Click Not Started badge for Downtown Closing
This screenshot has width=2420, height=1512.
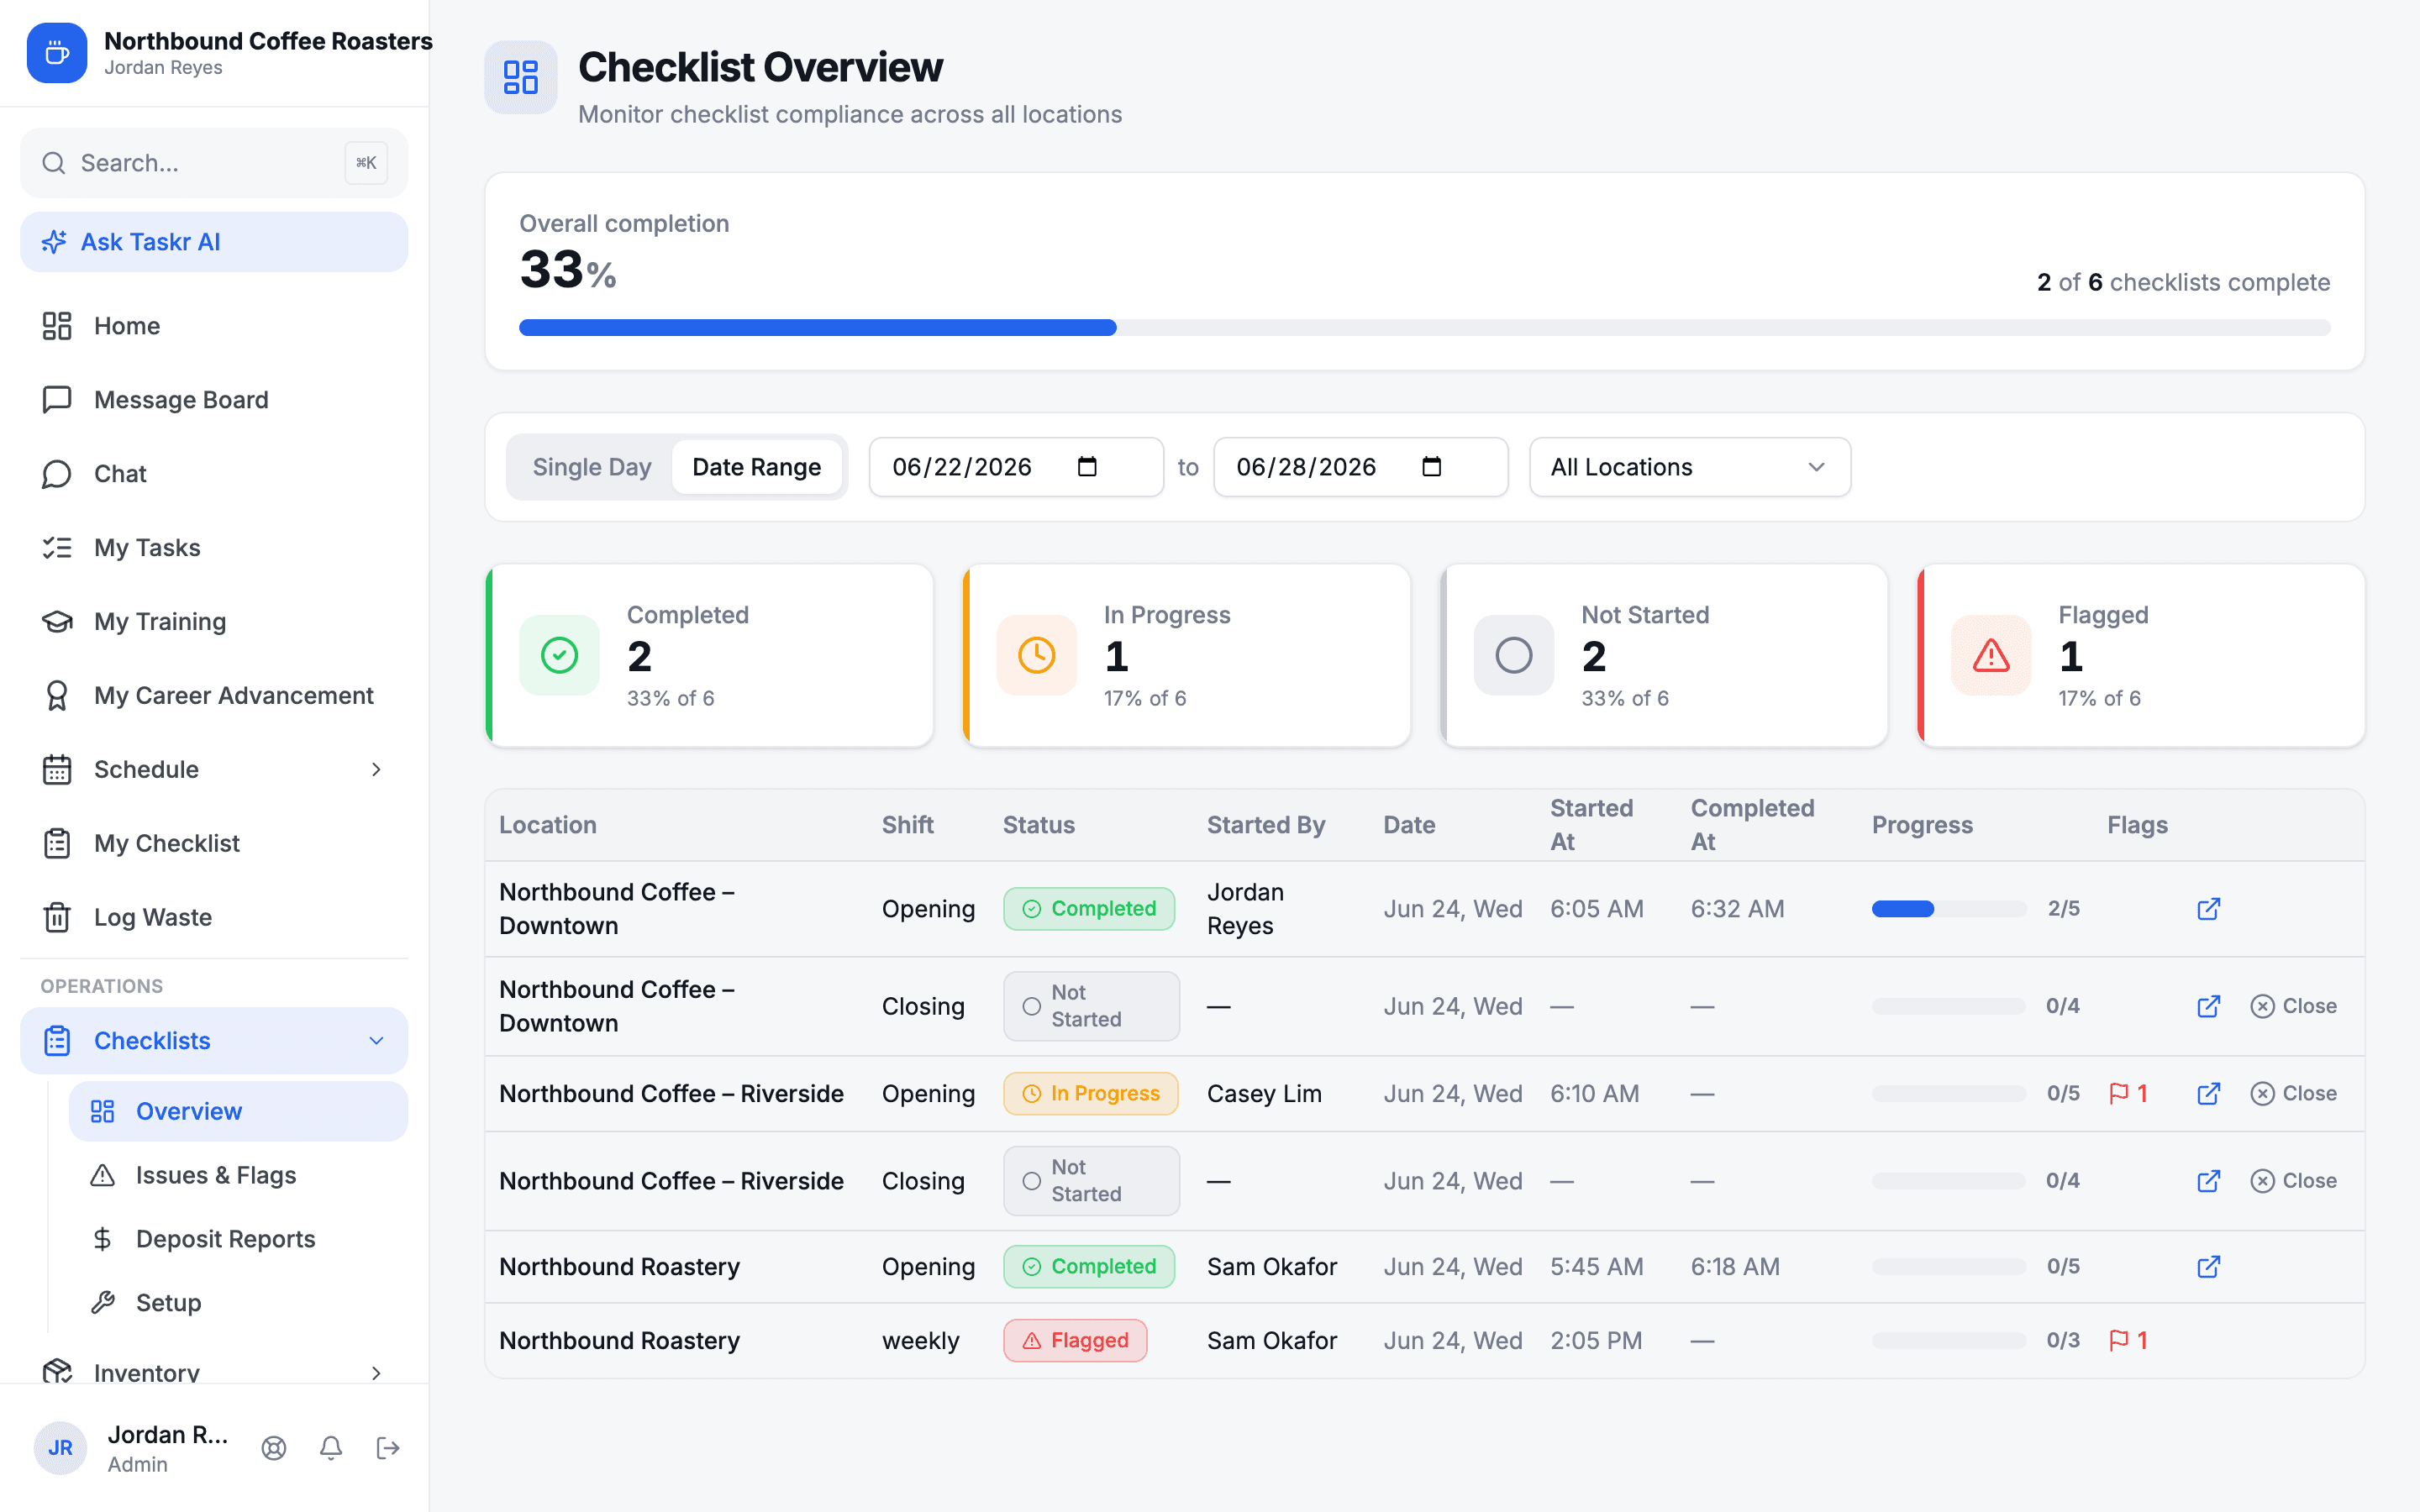pos(1091,1006)
